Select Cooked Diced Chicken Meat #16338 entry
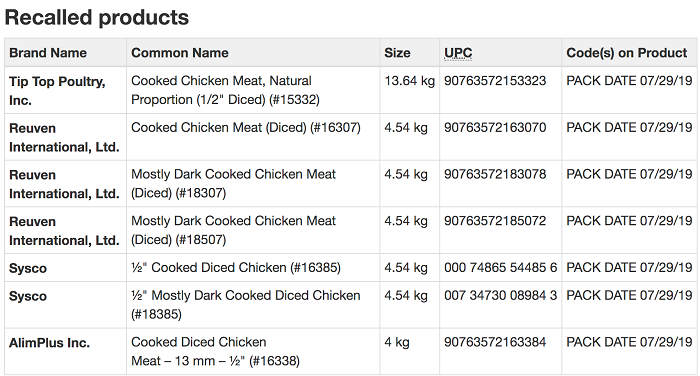 coord(216,351)
